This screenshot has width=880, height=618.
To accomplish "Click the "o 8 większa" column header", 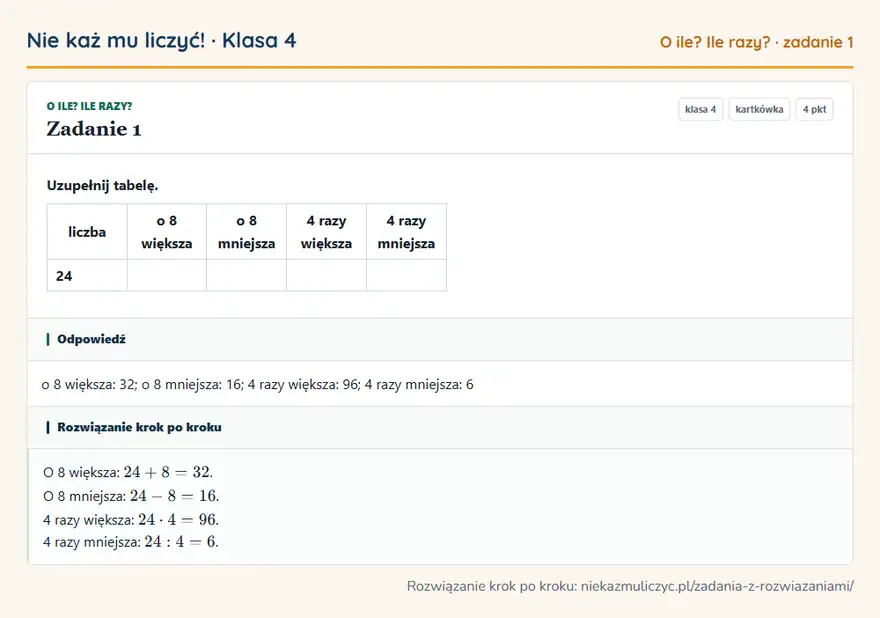I will coord(167,232).
